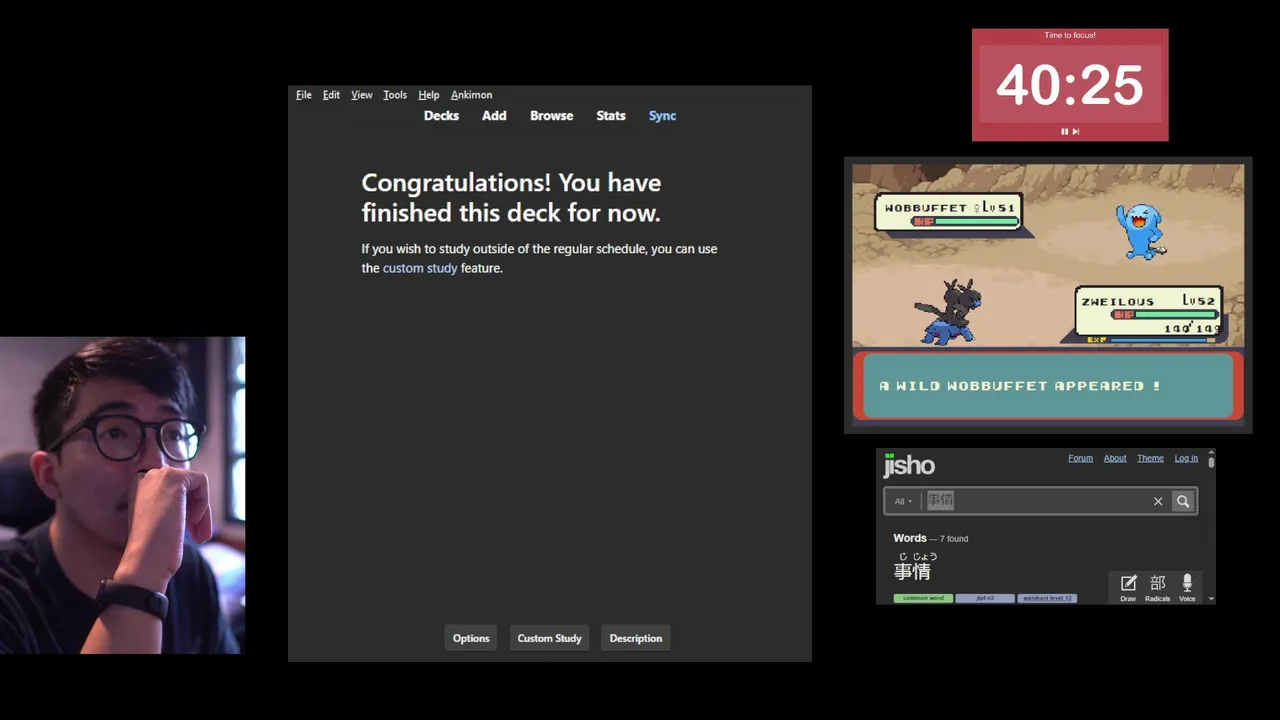Click the Wobbuffet HP bar
This screenshot has width=1280, height=720.
[963, 221]
